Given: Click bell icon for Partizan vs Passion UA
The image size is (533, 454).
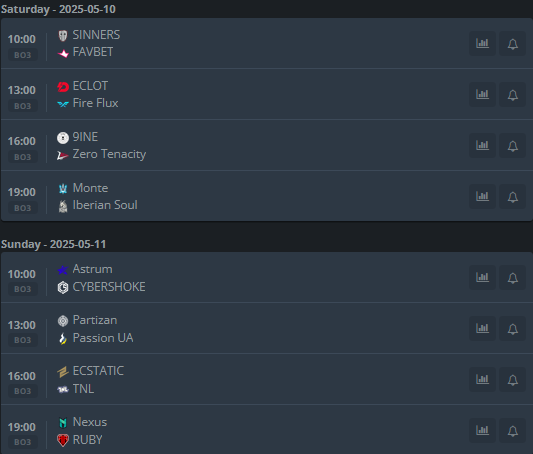Looking at the screenshot, I should coord(513,329).
